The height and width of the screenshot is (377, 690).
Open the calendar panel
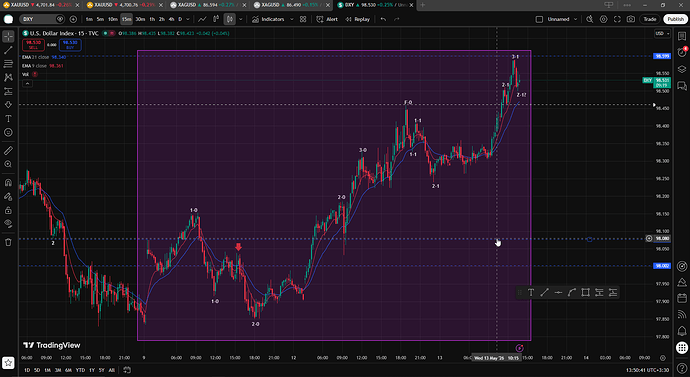click(x=682, y=298)
